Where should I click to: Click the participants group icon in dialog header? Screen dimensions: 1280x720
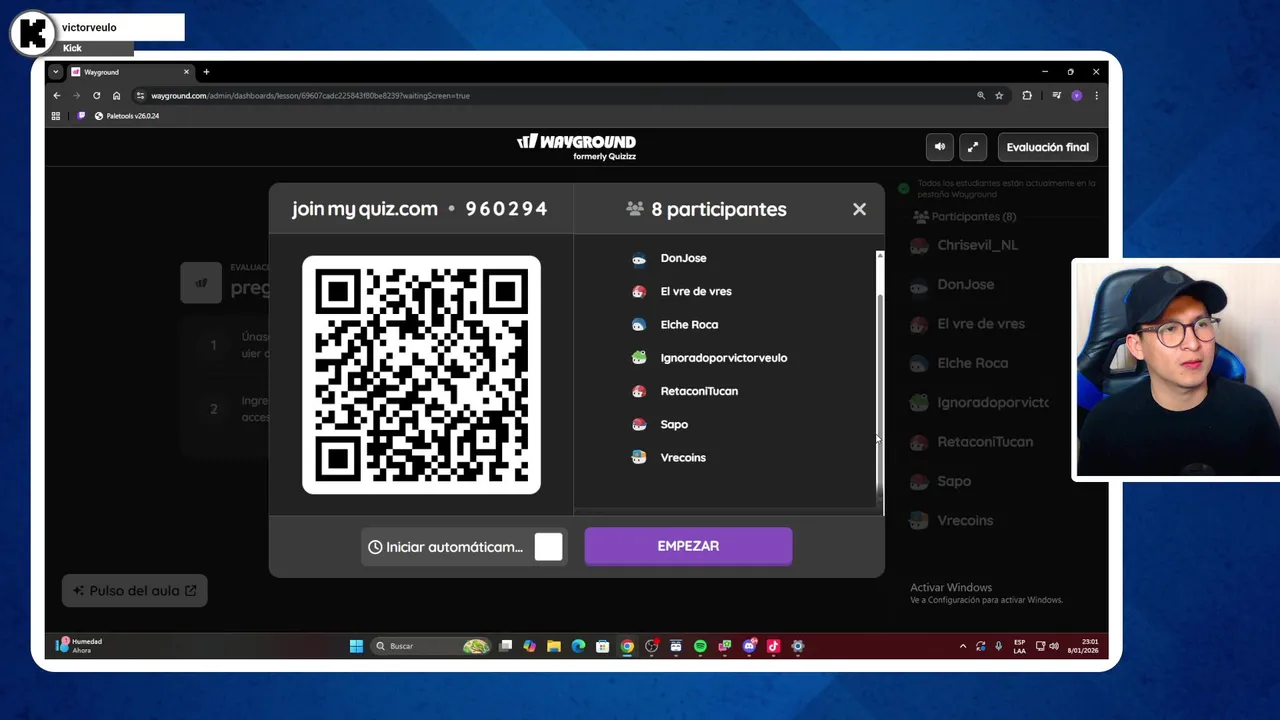(x=635, y=209)
